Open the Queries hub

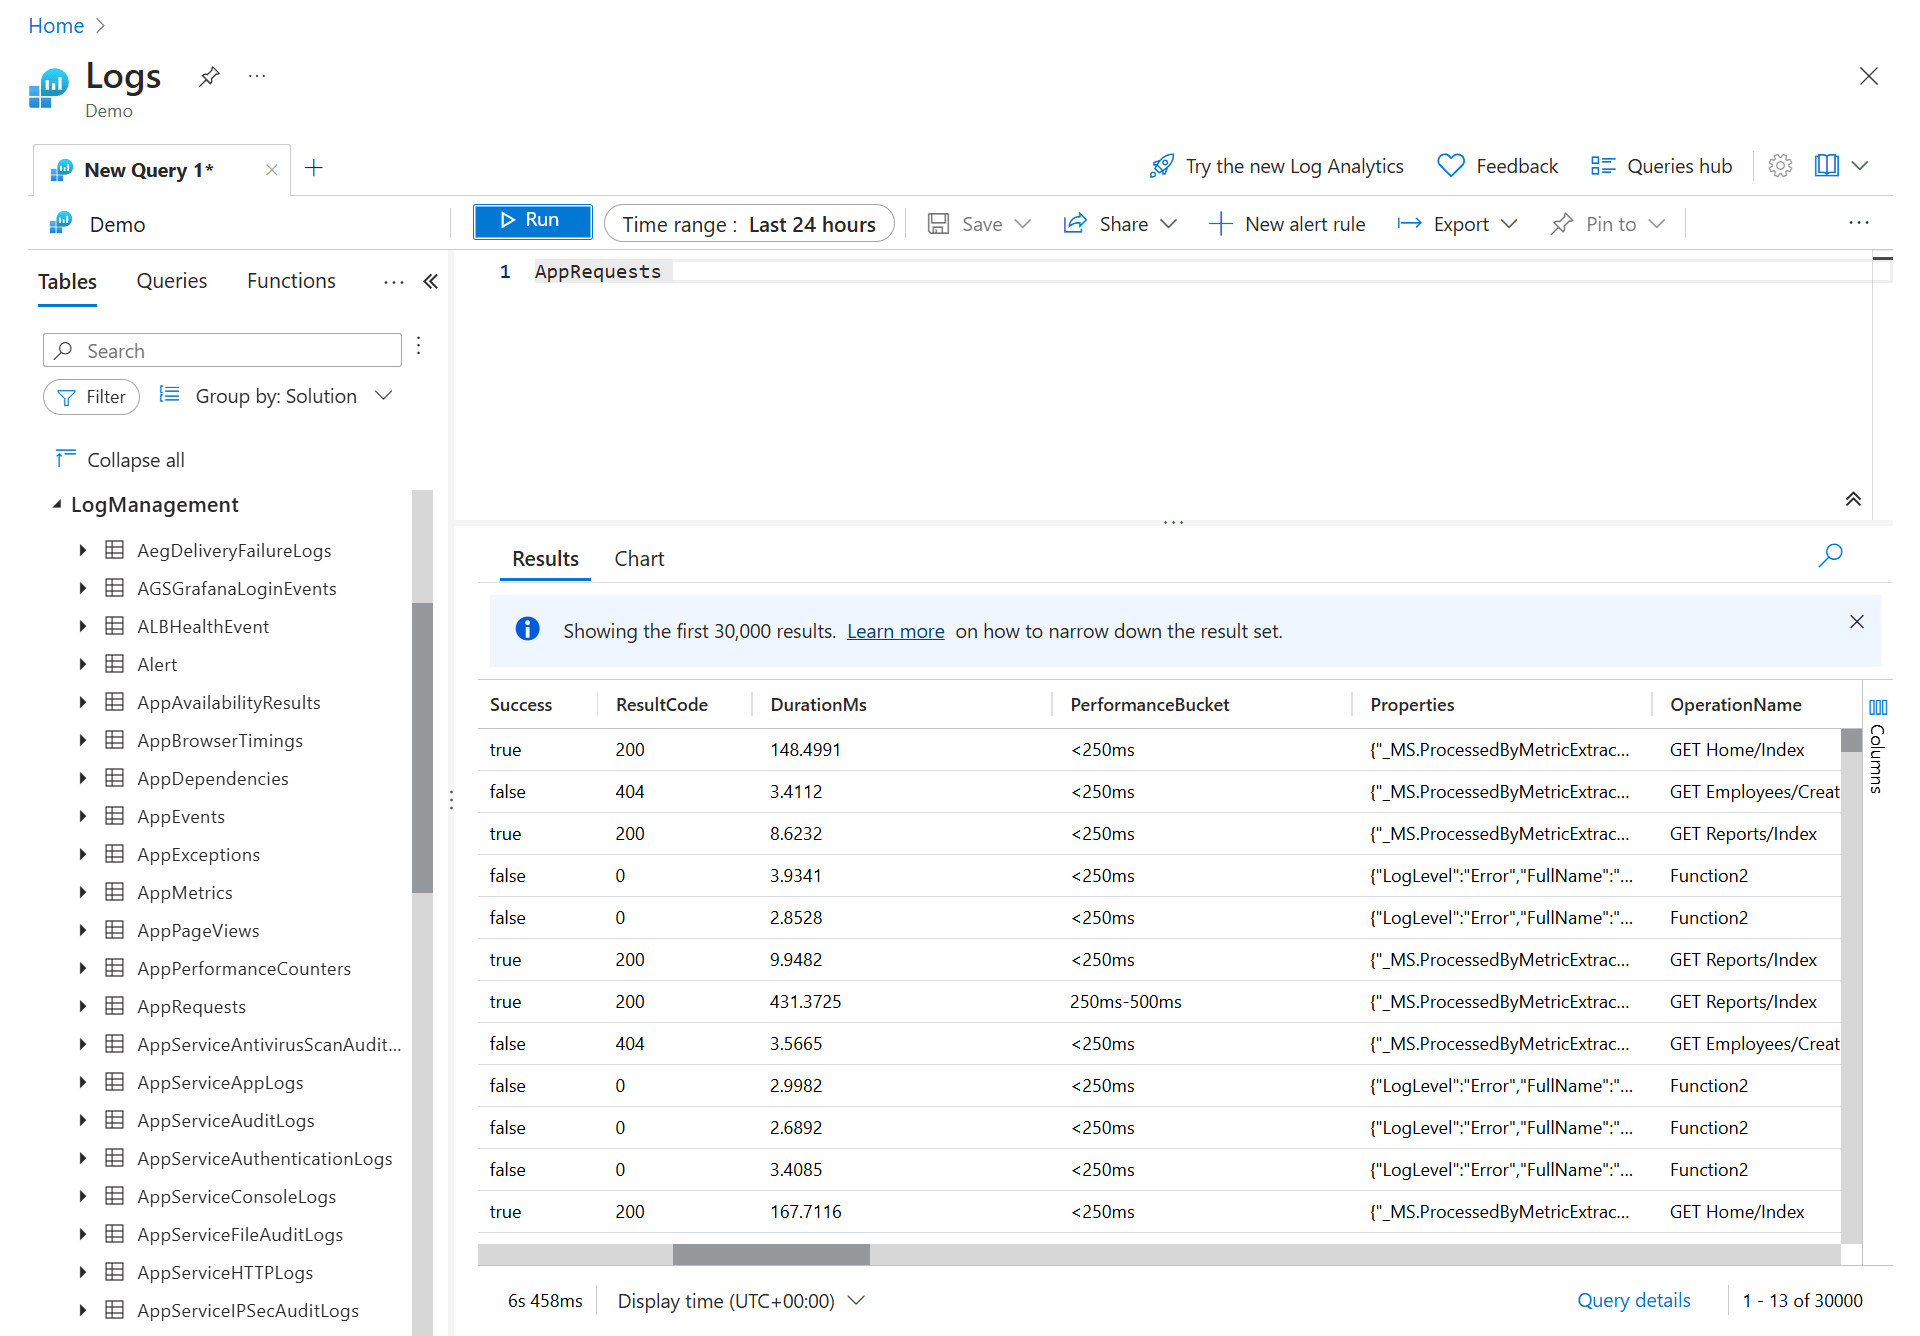pos(1660,165)
